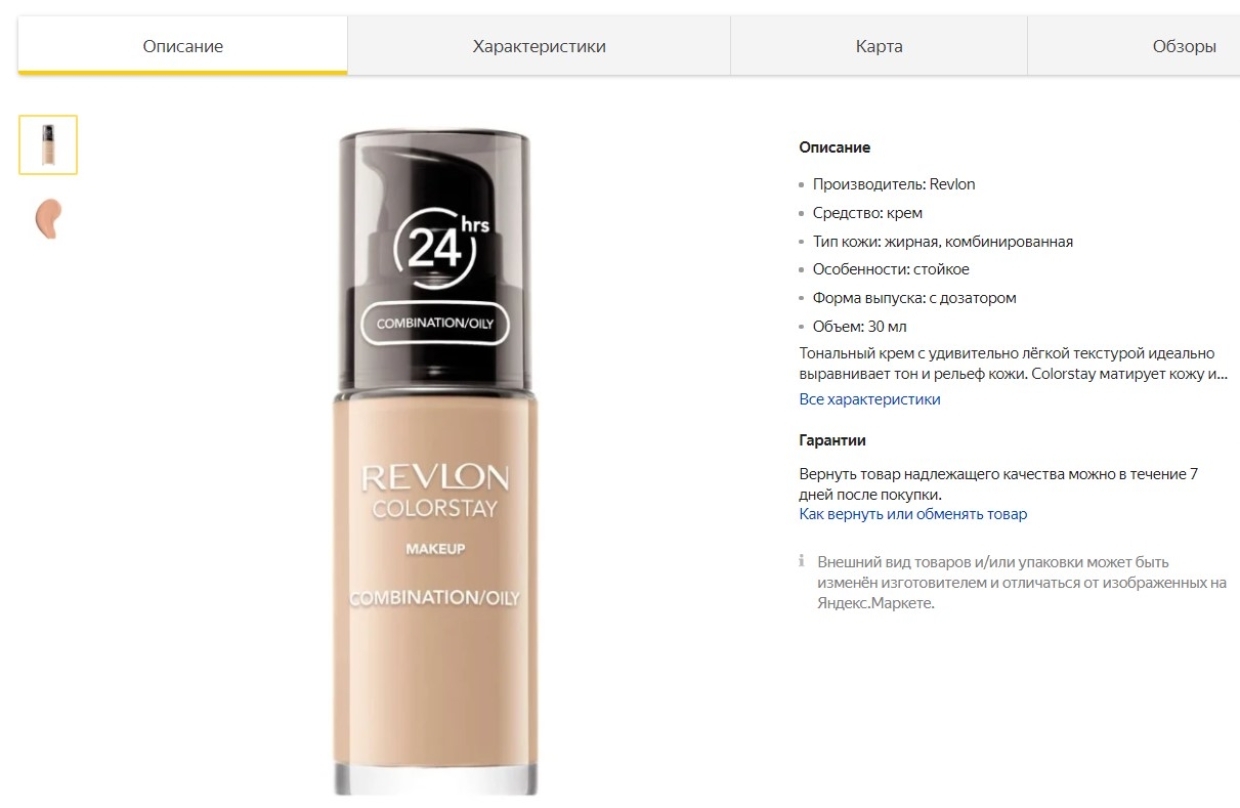Open the Все характеристики link
Screen dimensions: 1240x808
point(870,399)
